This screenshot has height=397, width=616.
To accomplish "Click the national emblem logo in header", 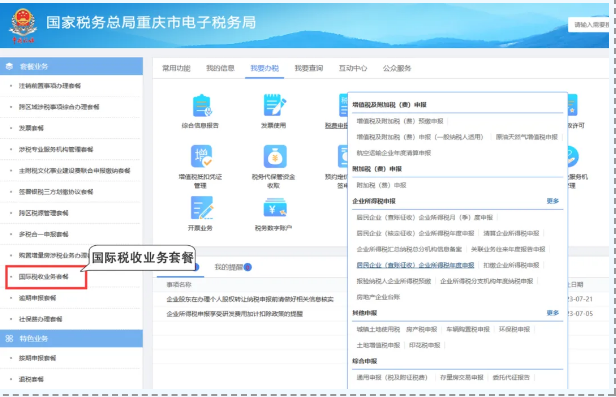I will pyautogui.click(x=23, y=25).
